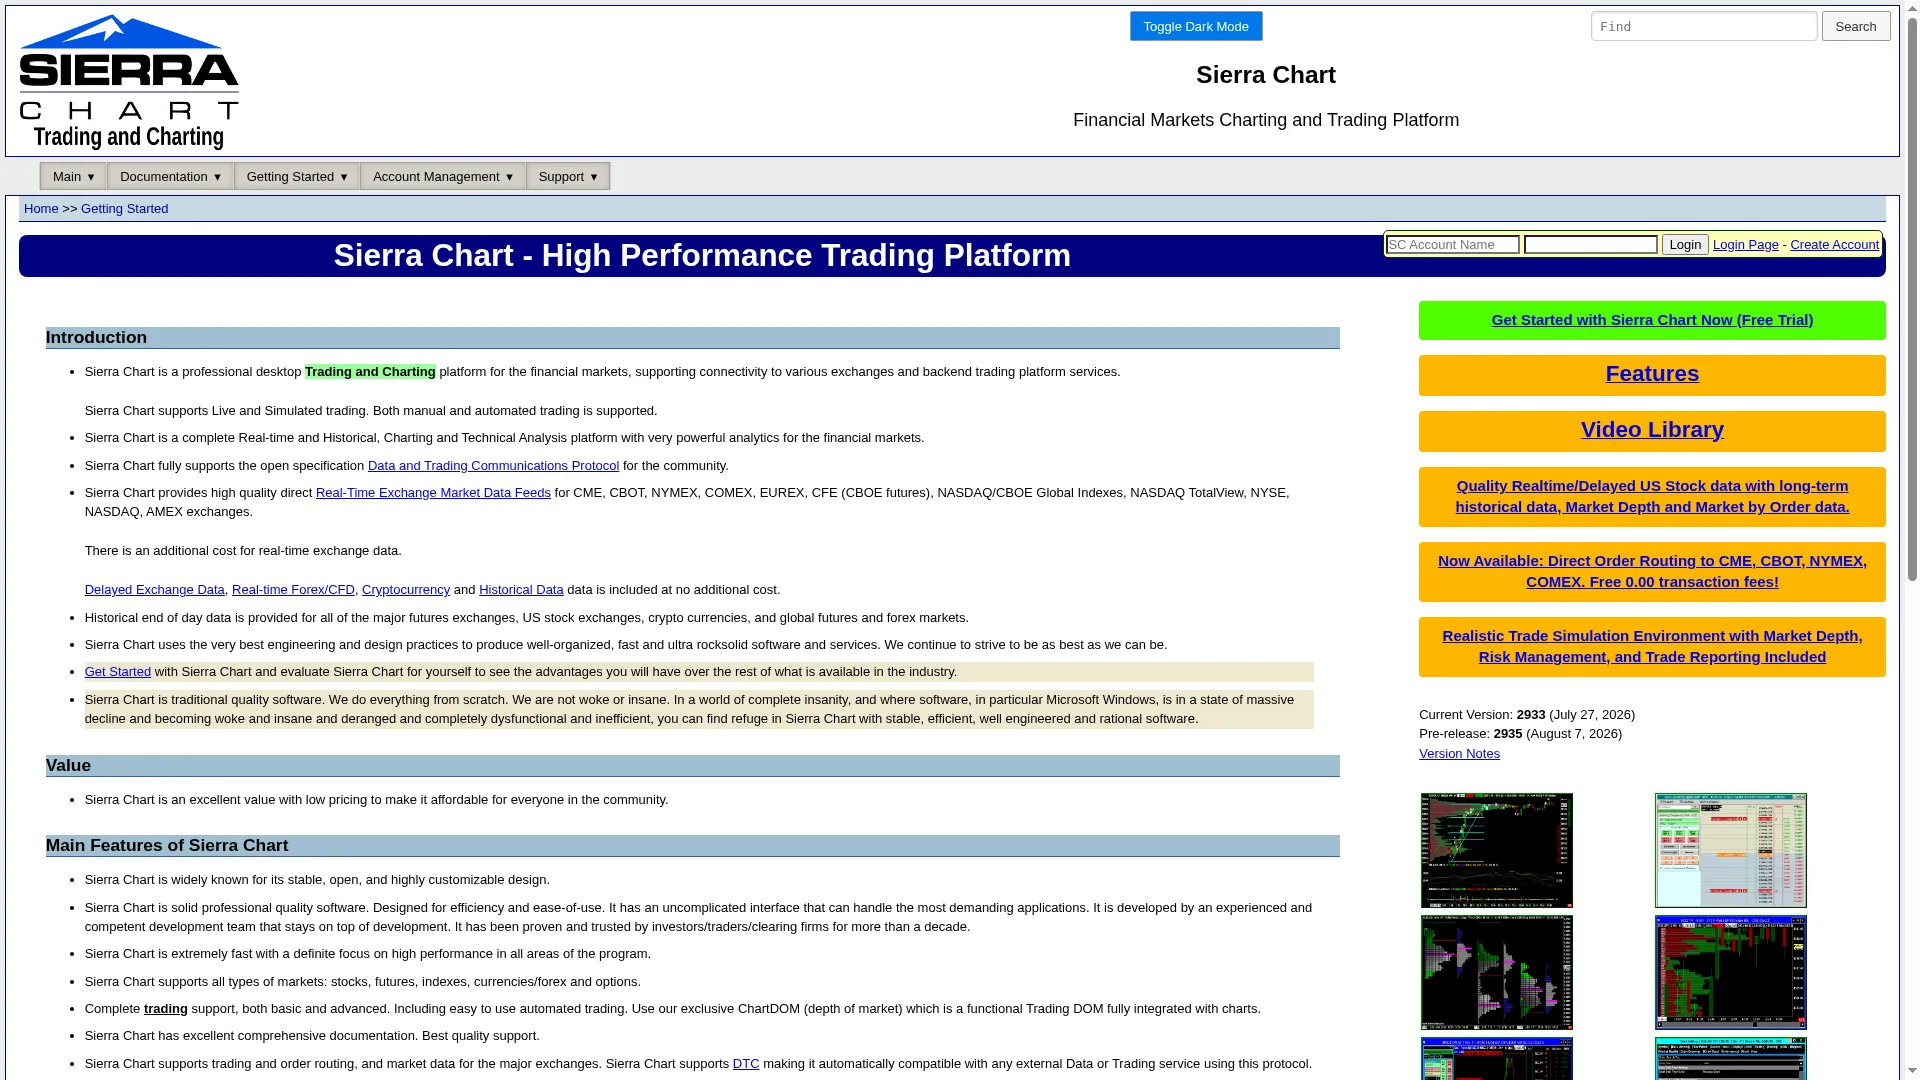Open Real-Time Exchange Market Data Feeds link

(433, 493)
